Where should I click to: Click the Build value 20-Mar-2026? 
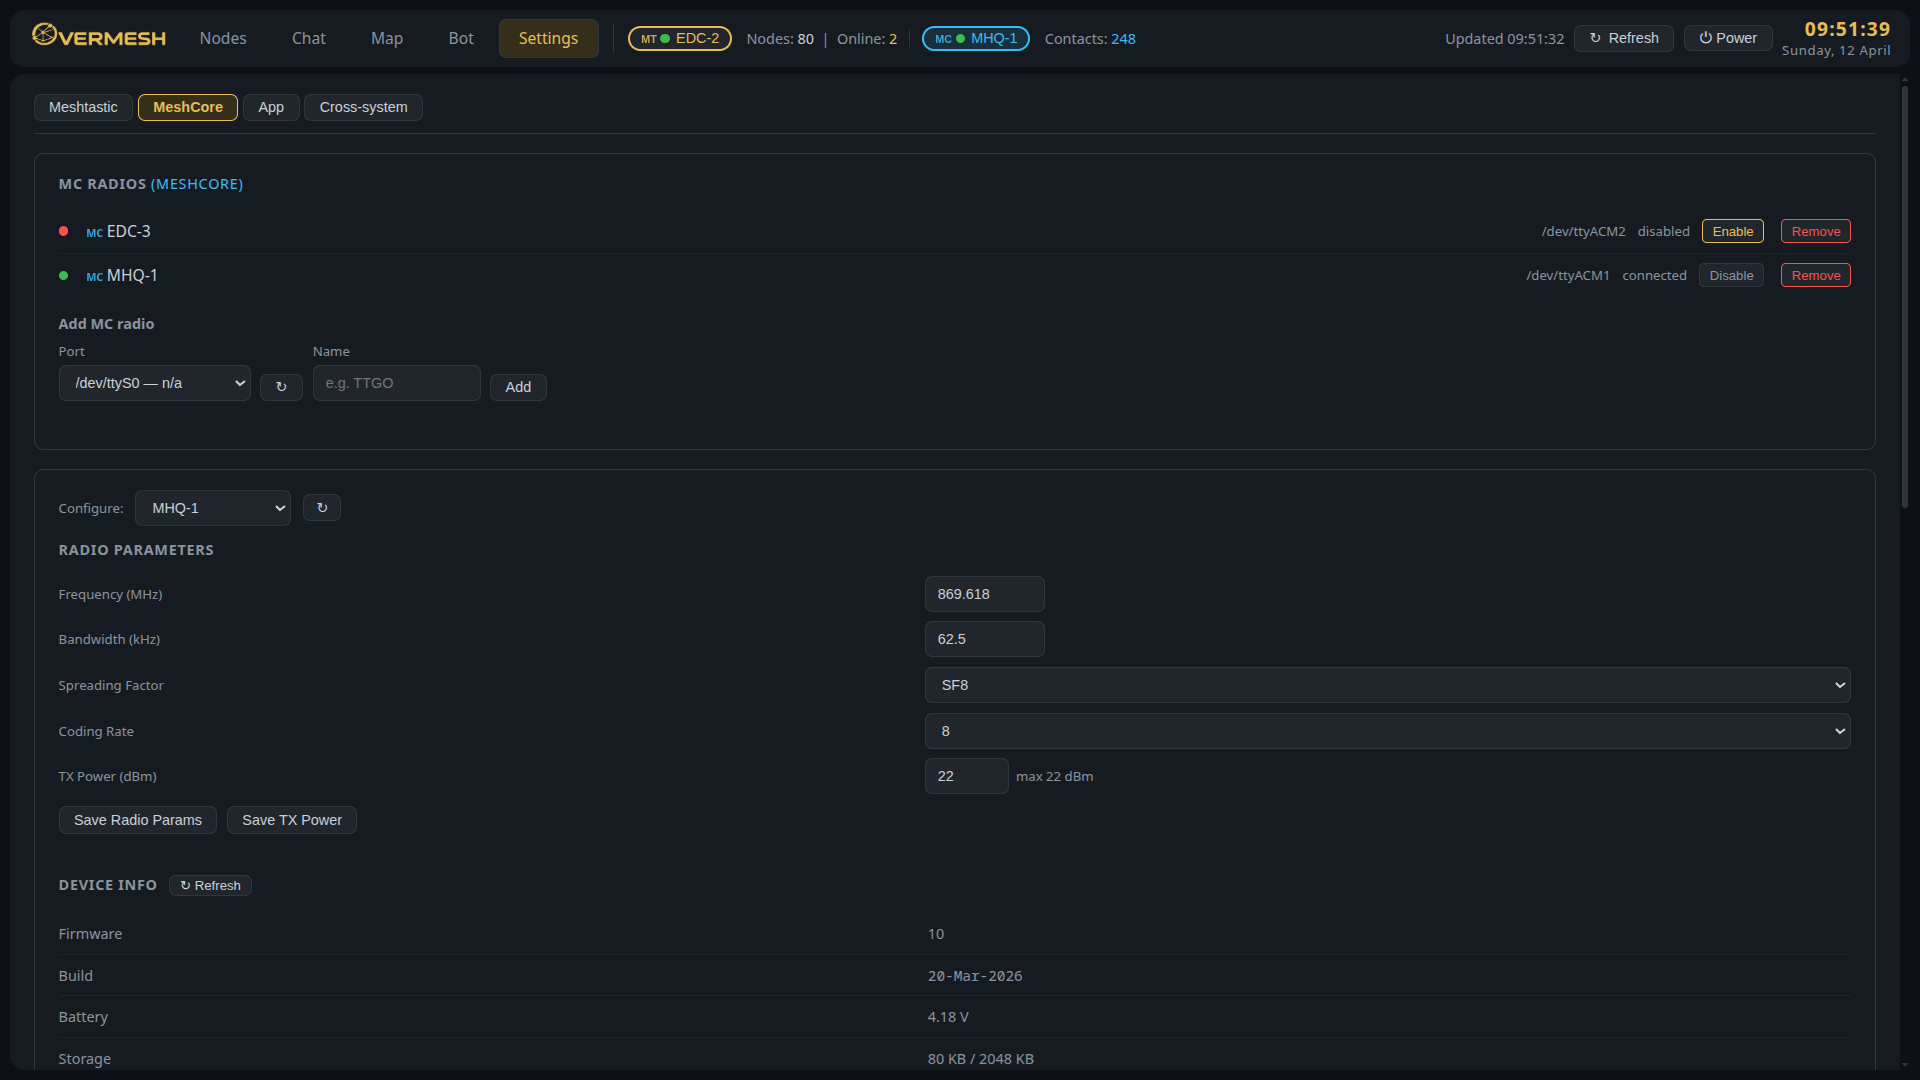click(x=975, y=976)
